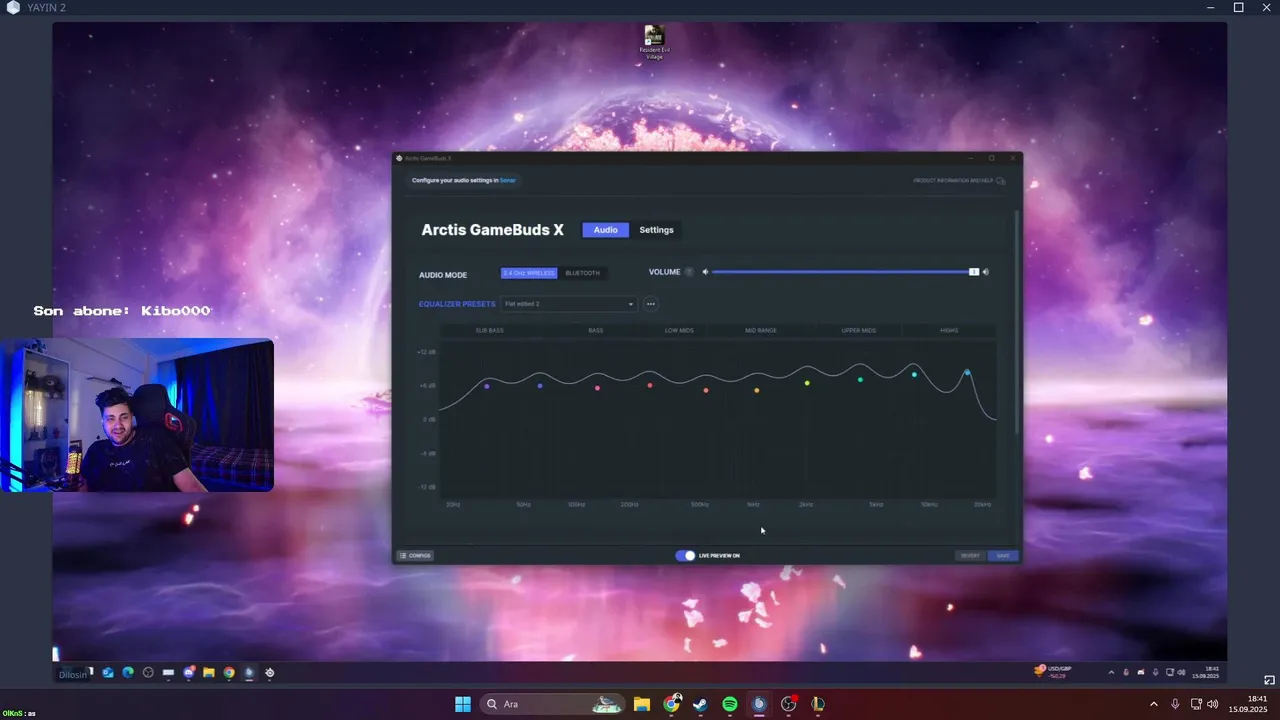This screenshot has height=720, width=1280.
Task: Select Bluetooth audio mode
Action: pos(583,273)
